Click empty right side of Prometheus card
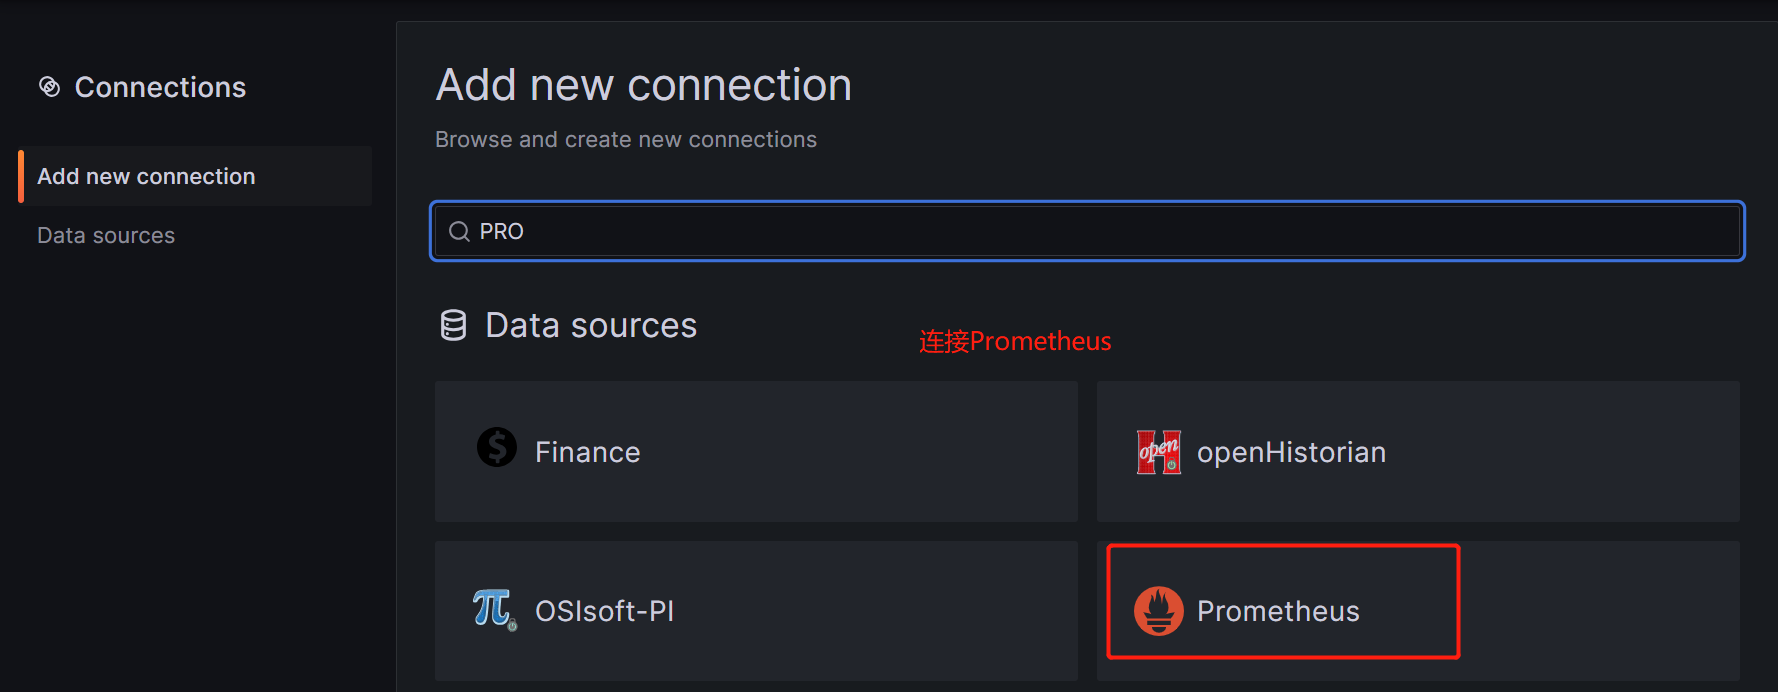The height and width of the screenshot is (692, 1778). pyautogui.click(x=1600, y=611)
